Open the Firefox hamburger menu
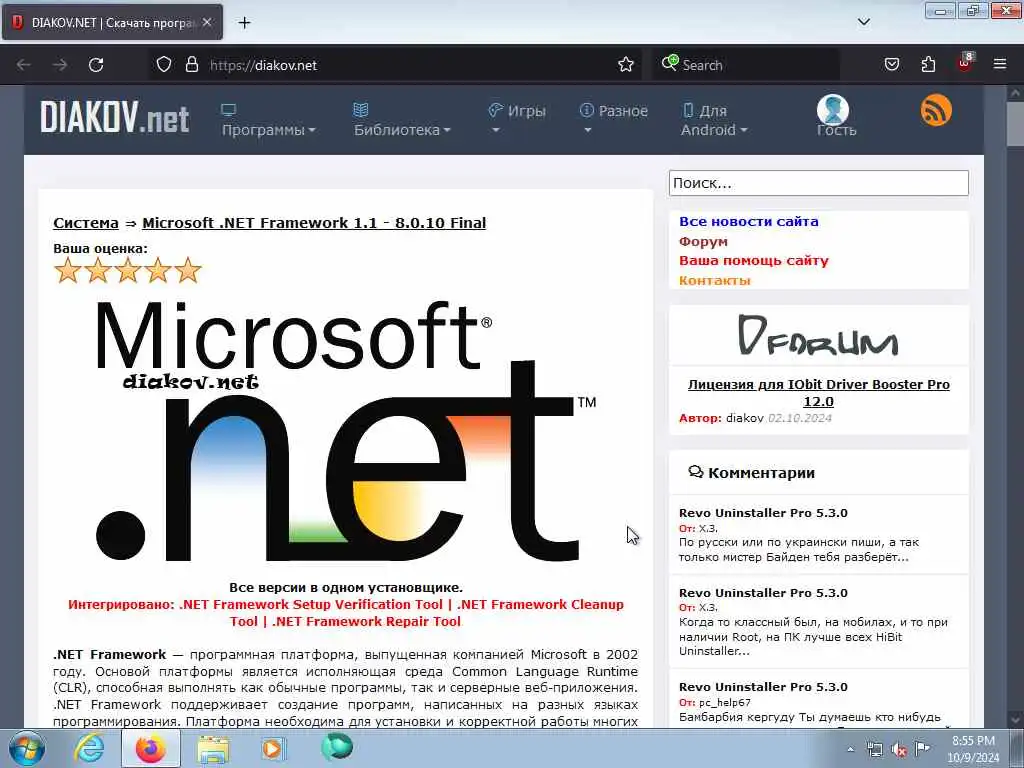 point(1000,65)
